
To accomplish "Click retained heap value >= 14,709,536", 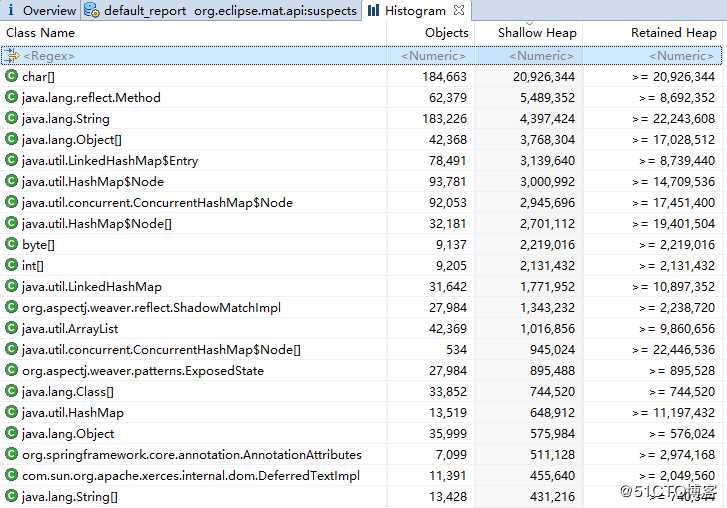I will coord(673,182).
